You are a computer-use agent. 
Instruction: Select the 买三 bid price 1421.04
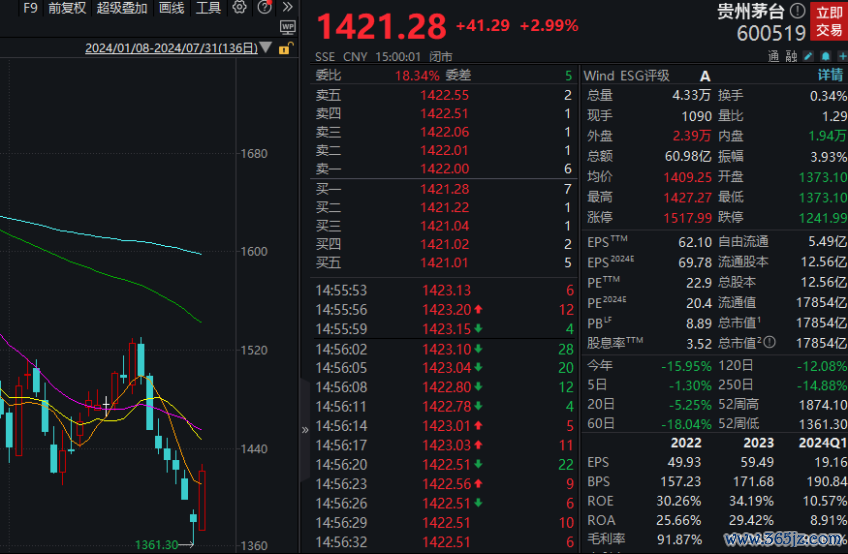tap(445, 226)
